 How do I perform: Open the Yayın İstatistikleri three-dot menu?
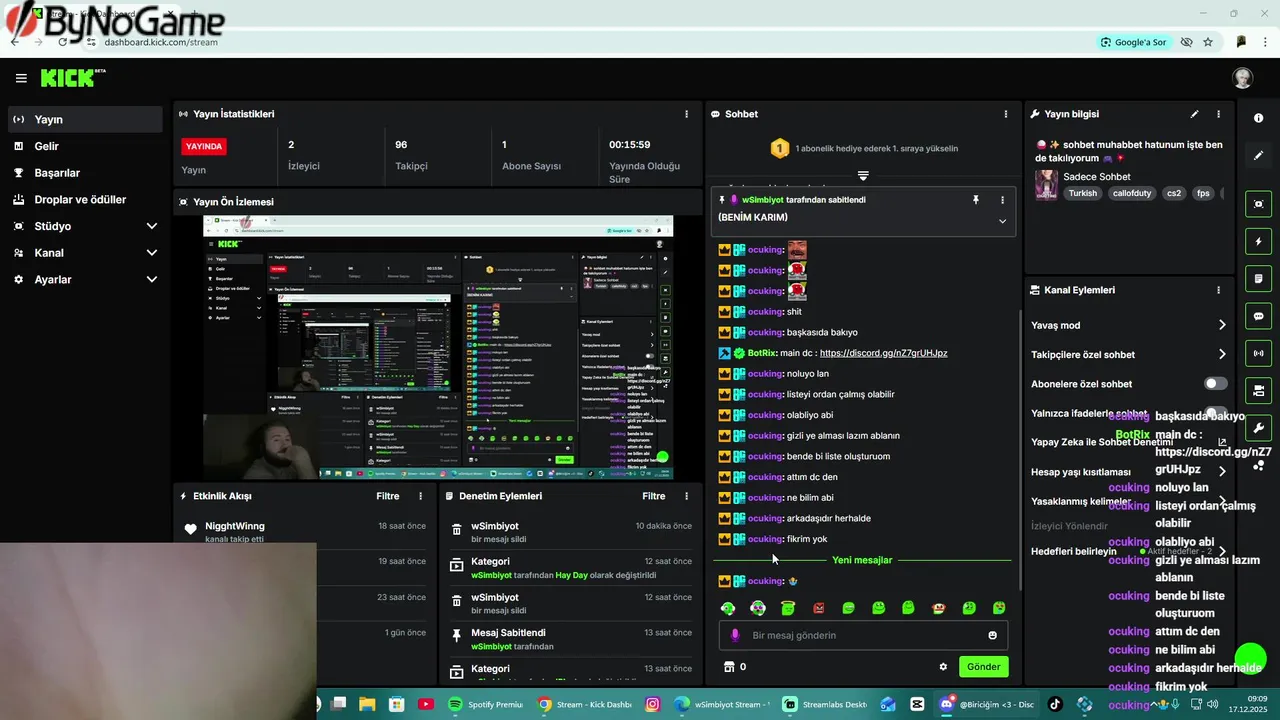pyautogui.click(x=686, y=114)
